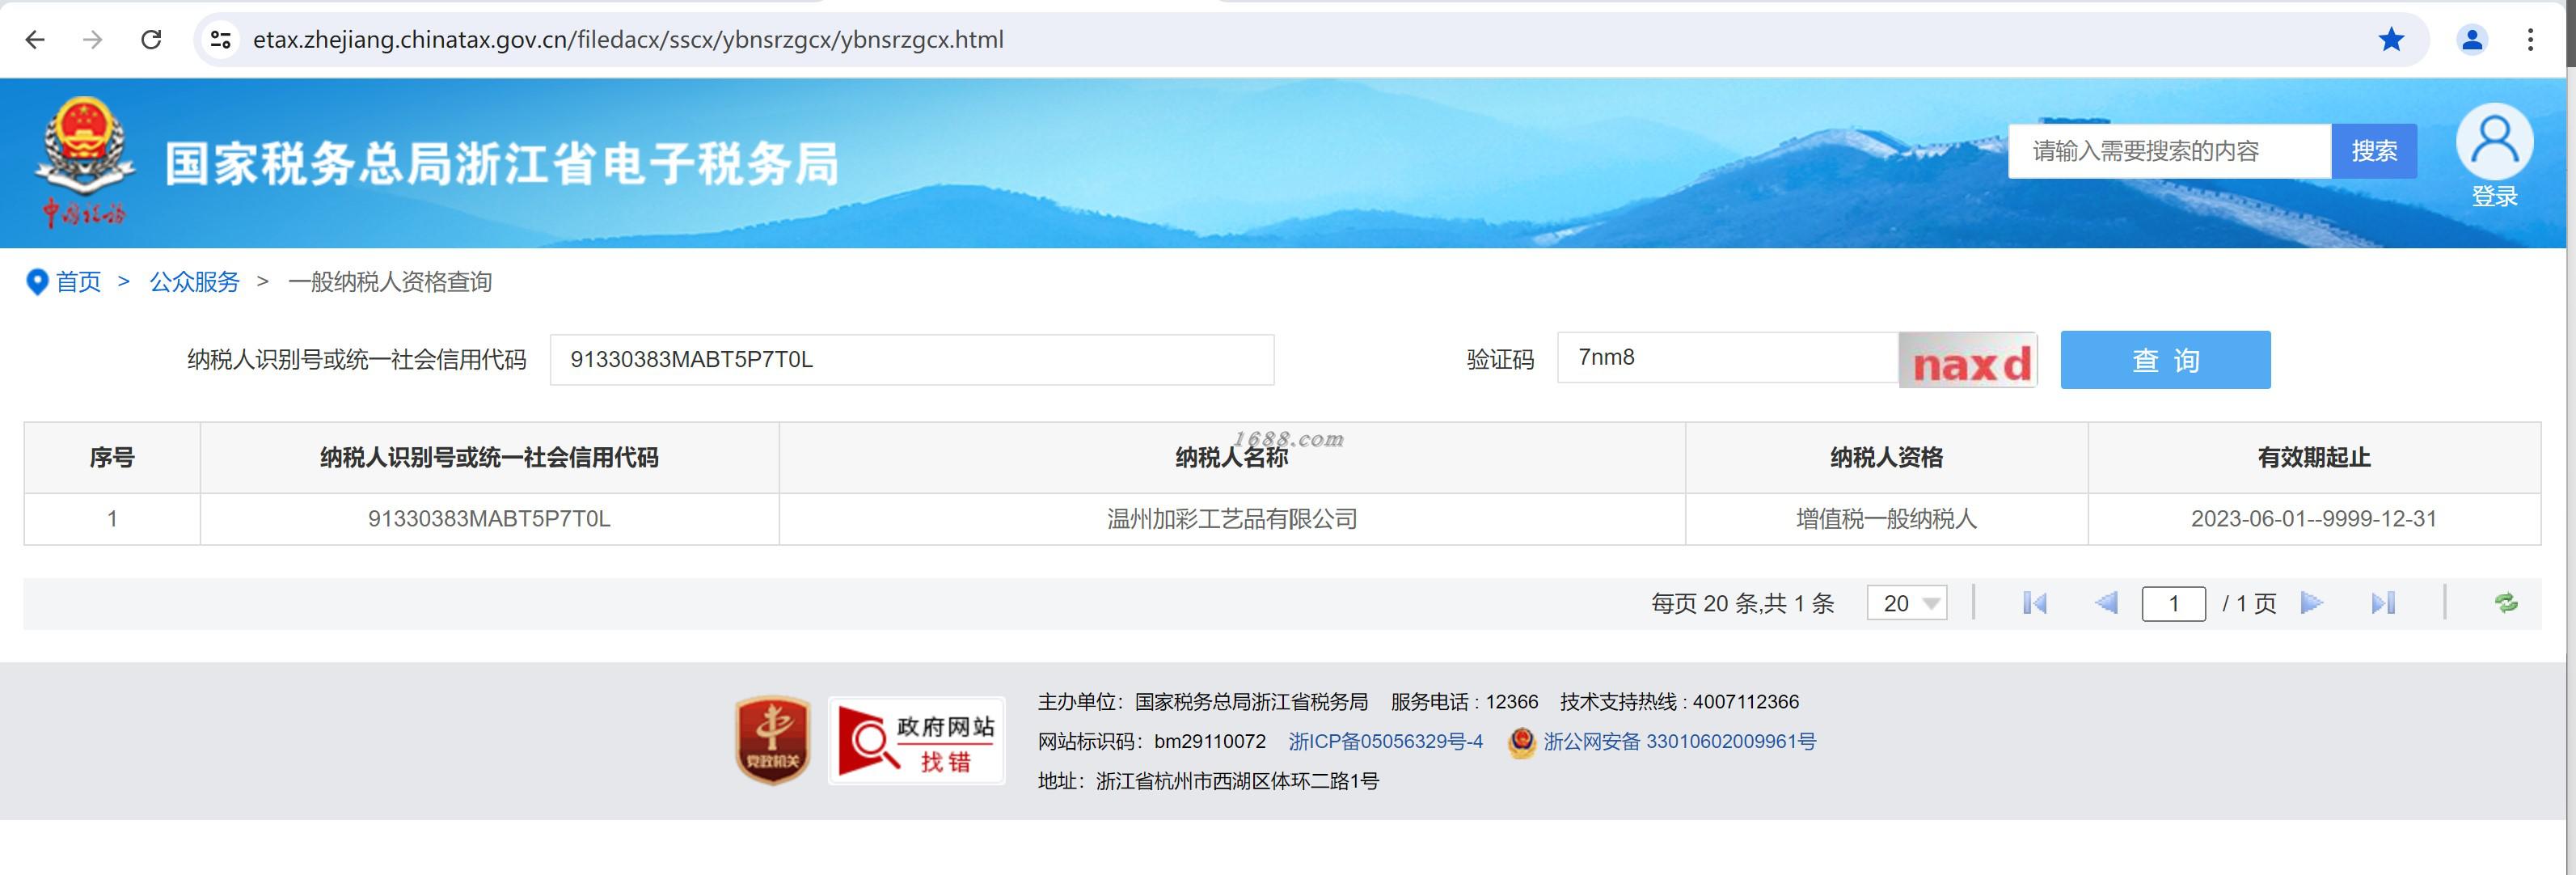Select cell 增值税一般纳税人
This screenshot has width=2576, height=875.
[1886, 519]
